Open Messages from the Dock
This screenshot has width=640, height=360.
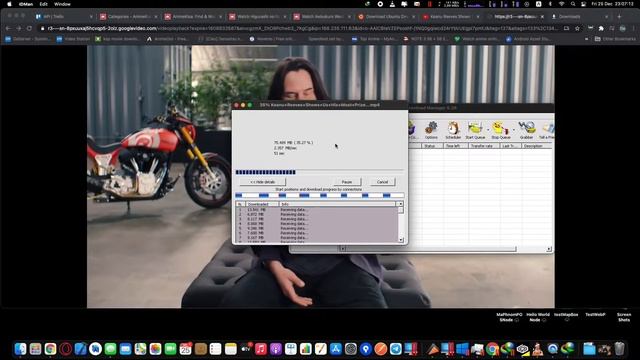coord(110,349)
